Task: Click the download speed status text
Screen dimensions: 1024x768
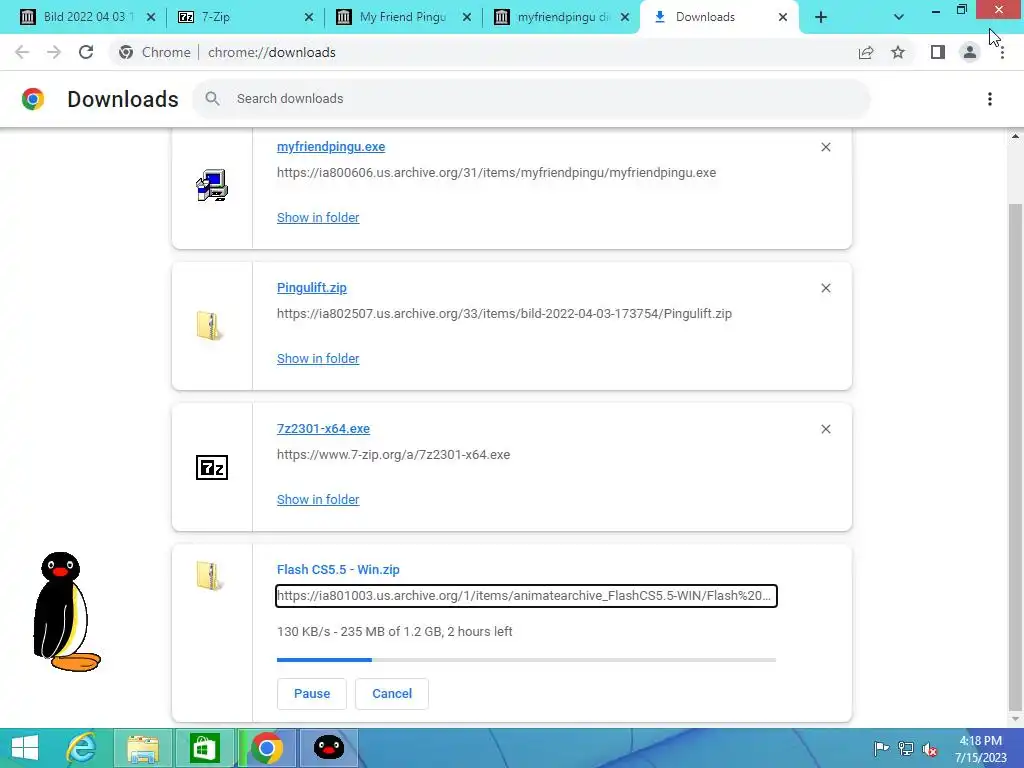Action: [394, 632]
